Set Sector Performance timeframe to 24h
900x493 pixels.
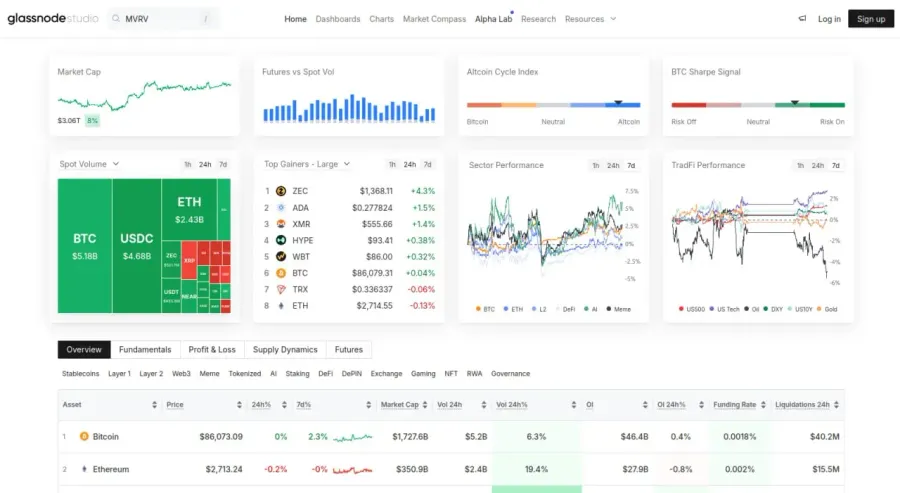coord(614,165)
